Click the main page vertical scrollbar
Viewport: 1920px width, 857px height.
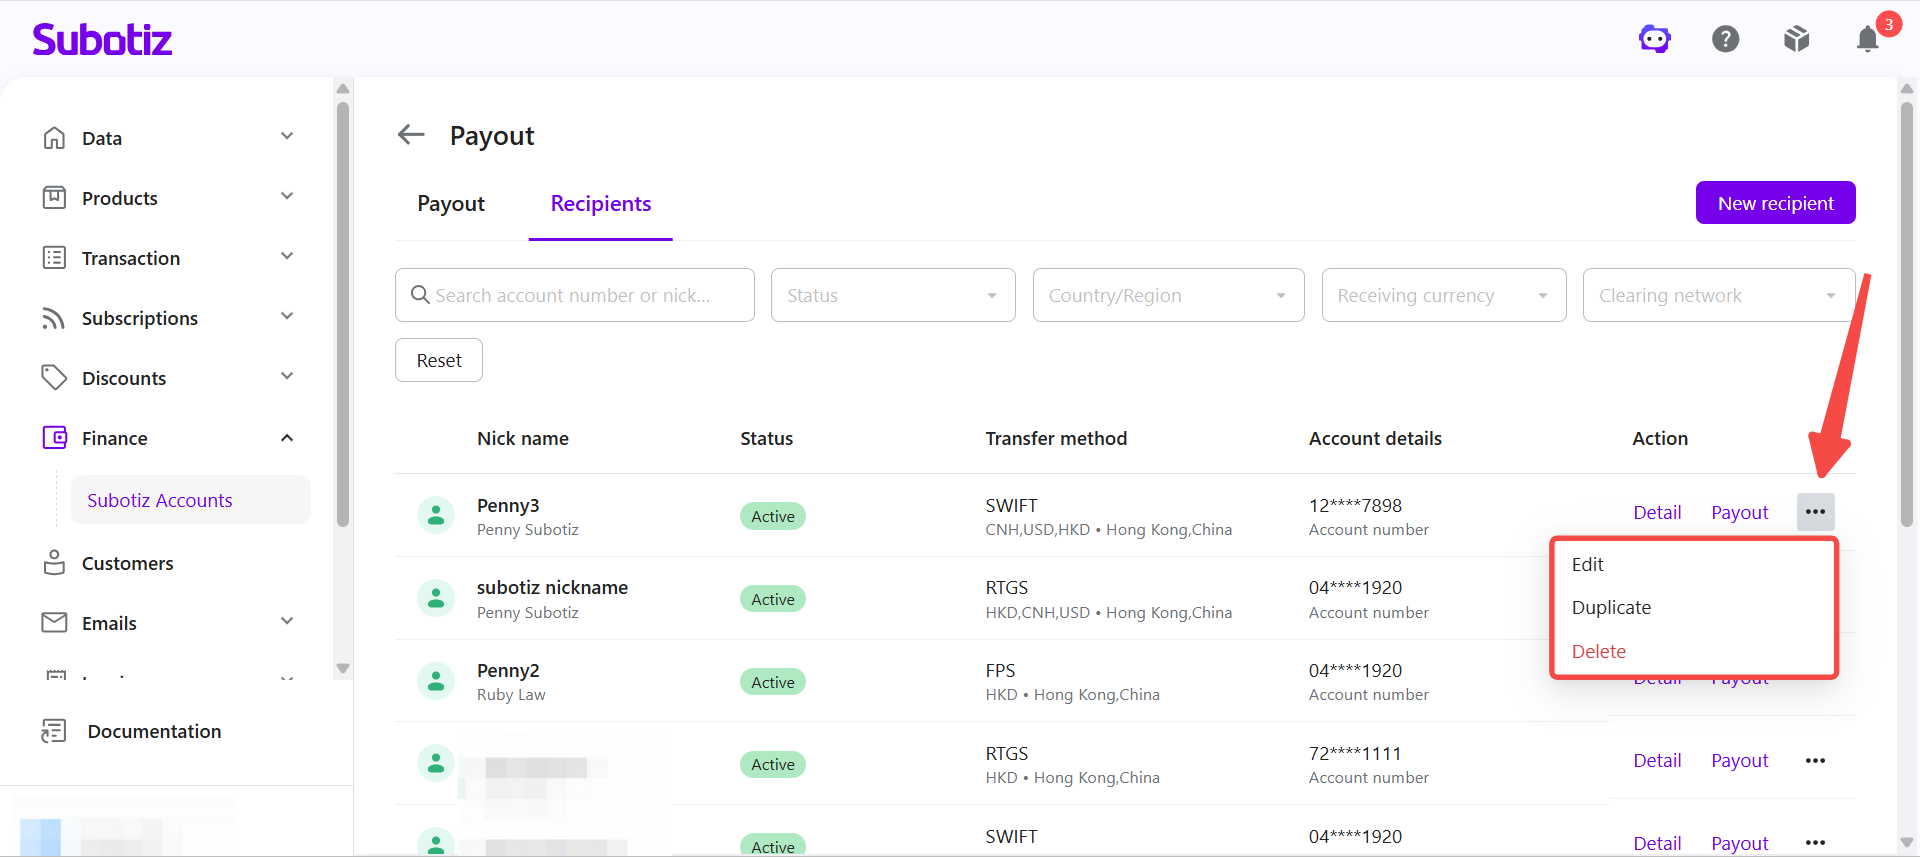1906,314
